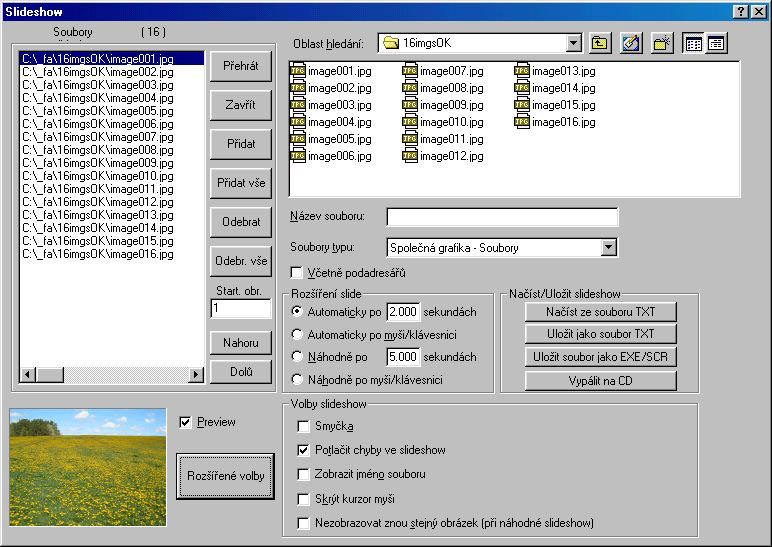Select image005.jpg in the slideshow file list
This screenshot has height=547, width=772.
click(x=98, y=111)
